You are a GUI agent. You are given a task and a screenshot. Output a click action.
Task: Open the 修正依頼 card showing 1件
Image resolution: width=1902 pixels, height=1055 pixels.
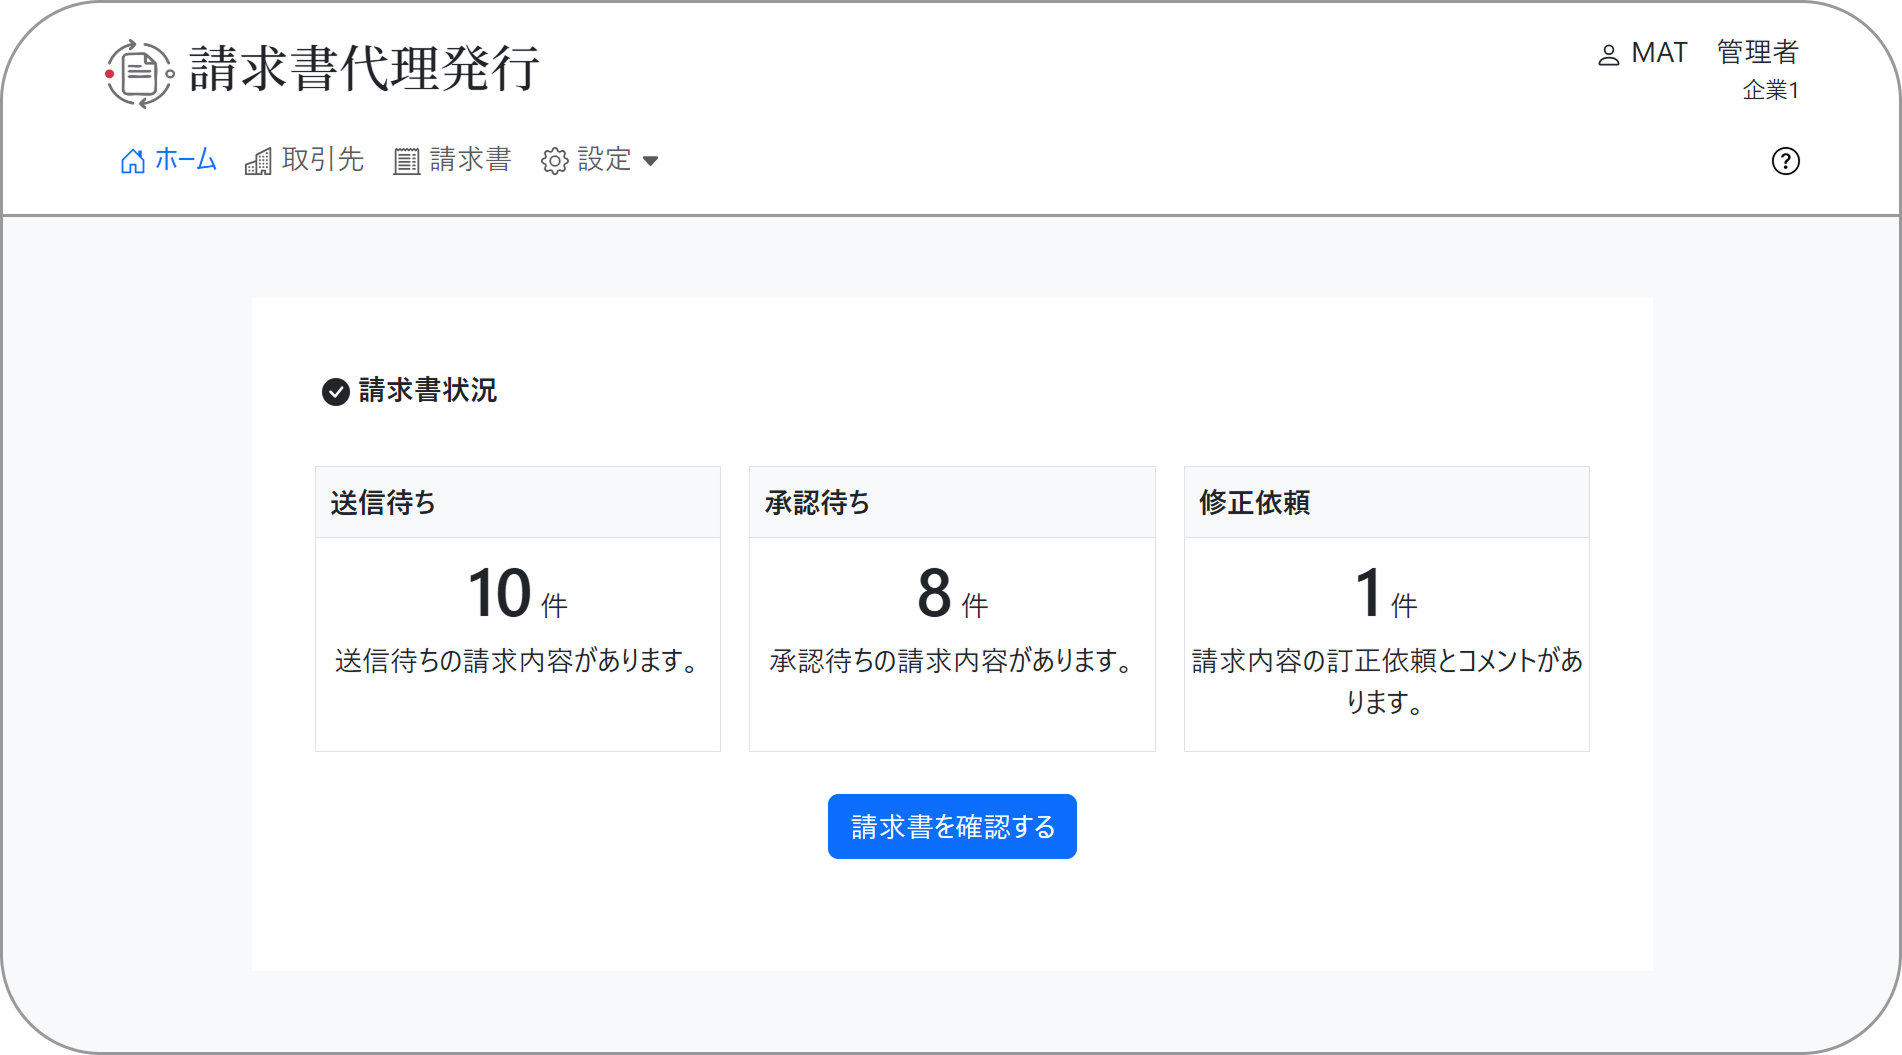[1385, 607]
